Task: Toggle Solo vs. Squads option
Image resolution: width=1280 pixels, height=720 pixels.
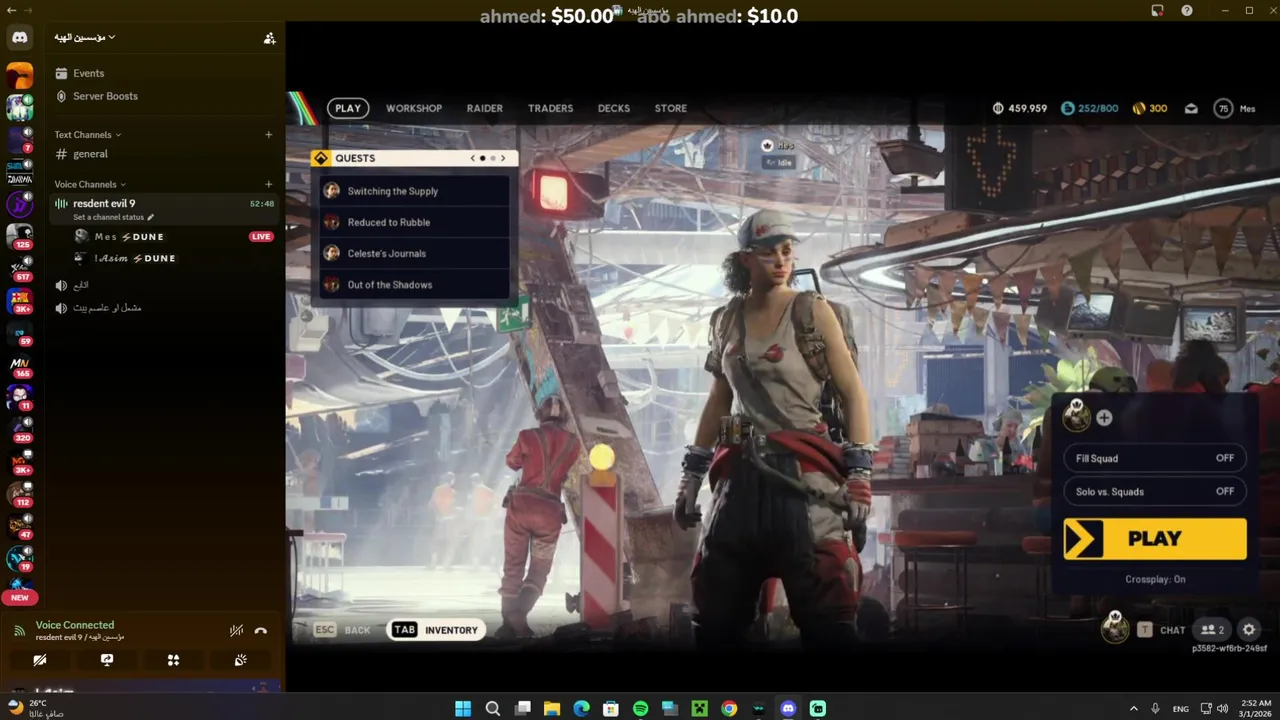Action: coord(1155,491)
